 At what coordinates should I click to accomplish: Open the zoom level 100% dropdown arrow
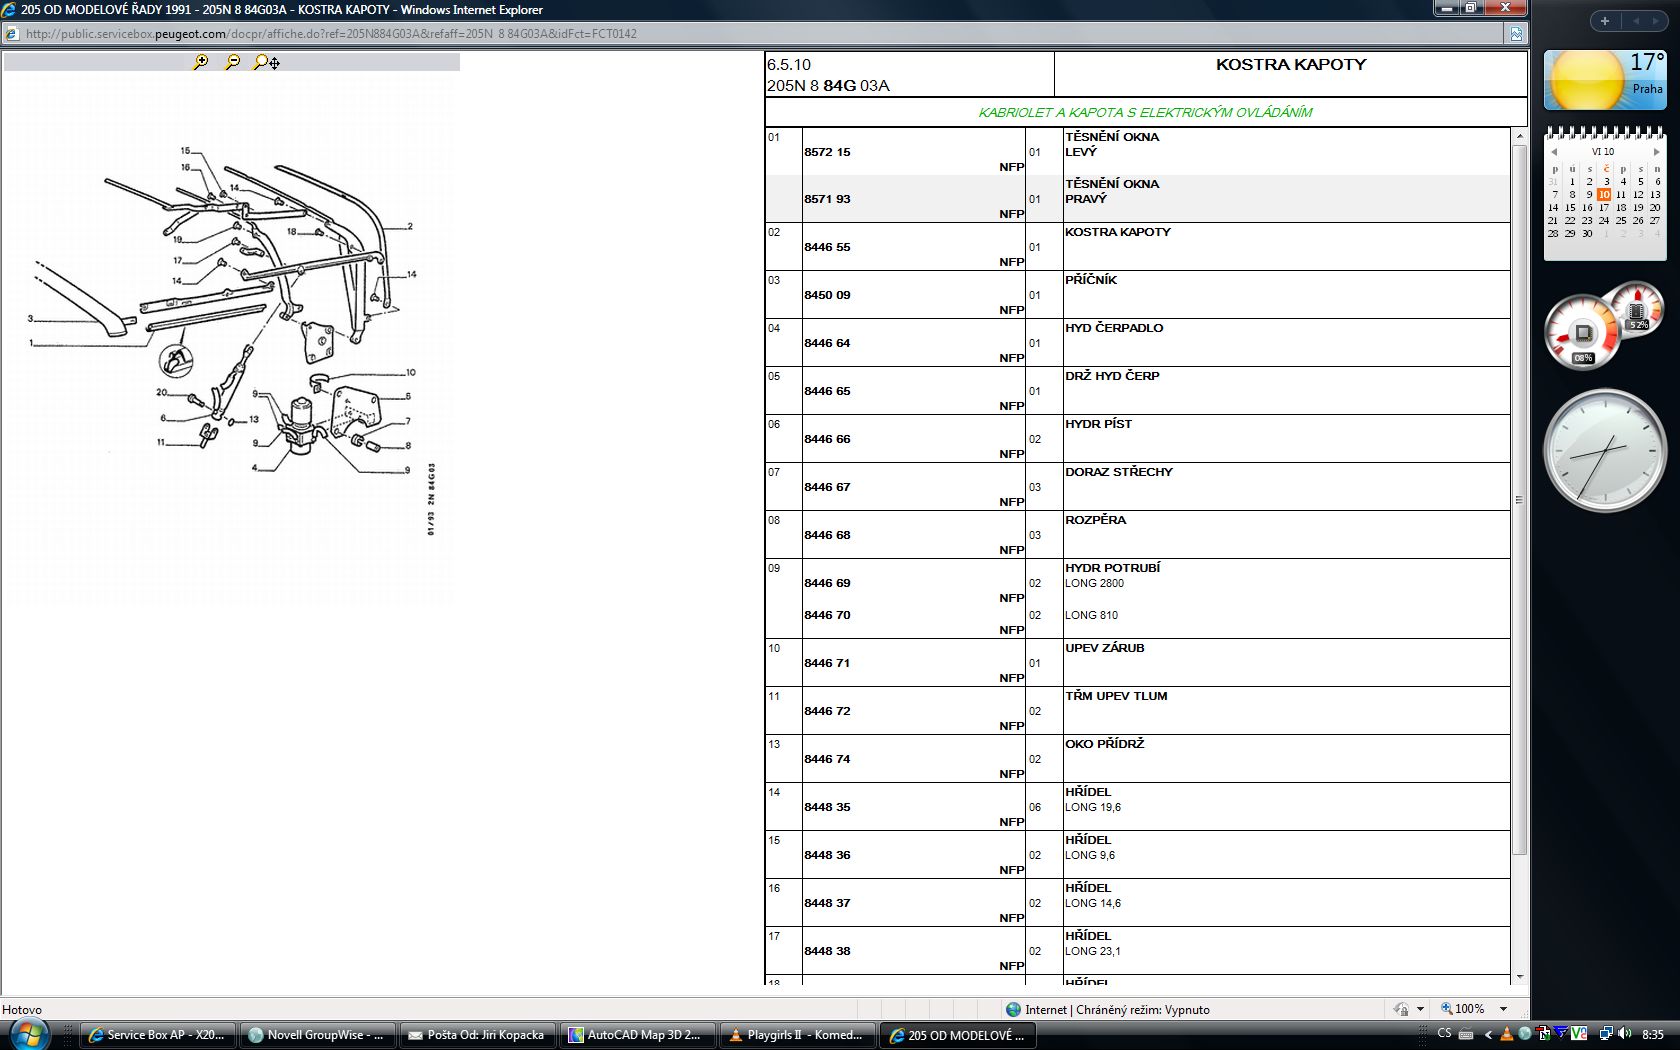pyautogui.click(x=1503, y=1010)
